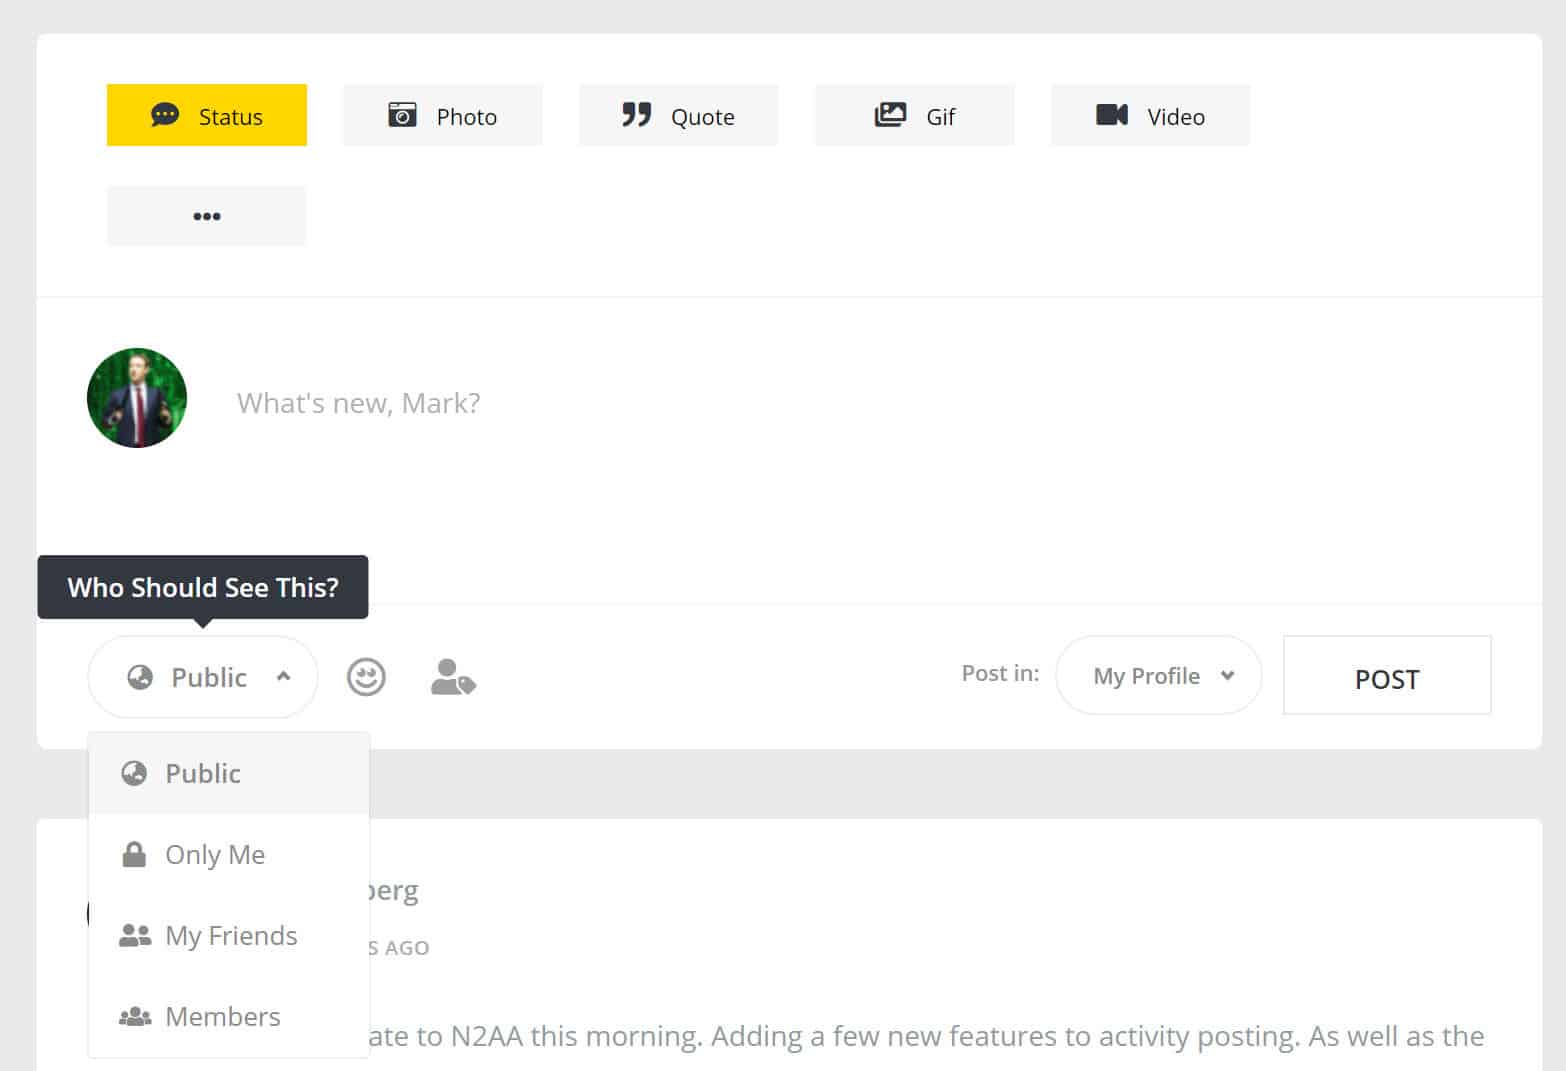The height and width of the screenshot is (1071, 1566).
Task: Show more post types with the ellipsis button
Action: 207,216
